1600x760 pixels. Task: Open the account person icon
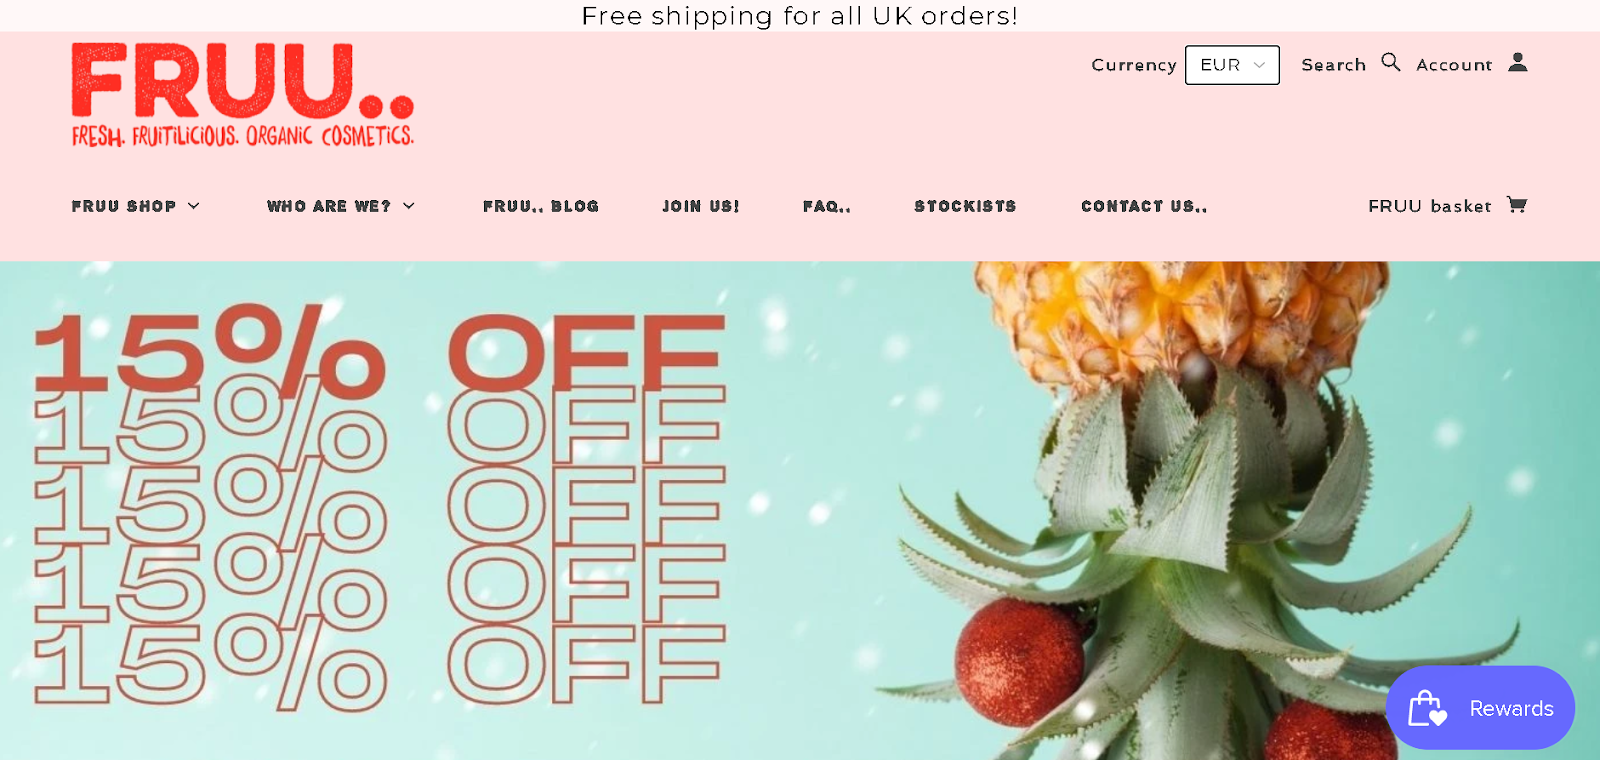point(1518,62)
